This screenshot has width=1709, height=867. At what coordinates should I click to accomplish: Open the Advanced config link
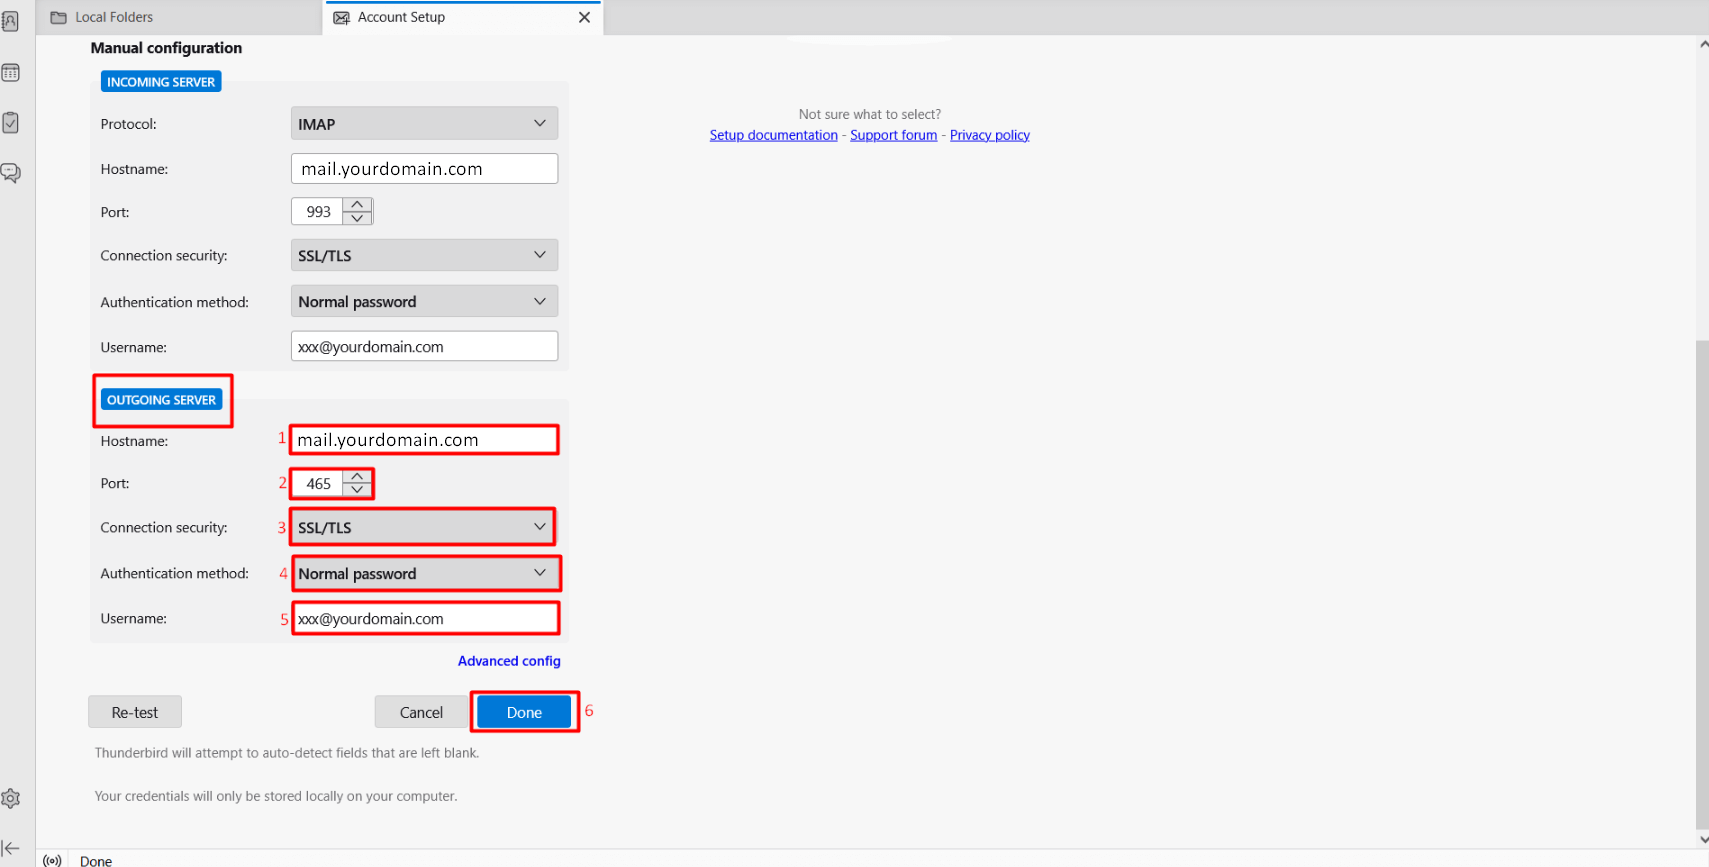pyautogui.click(x=509, y=661)
